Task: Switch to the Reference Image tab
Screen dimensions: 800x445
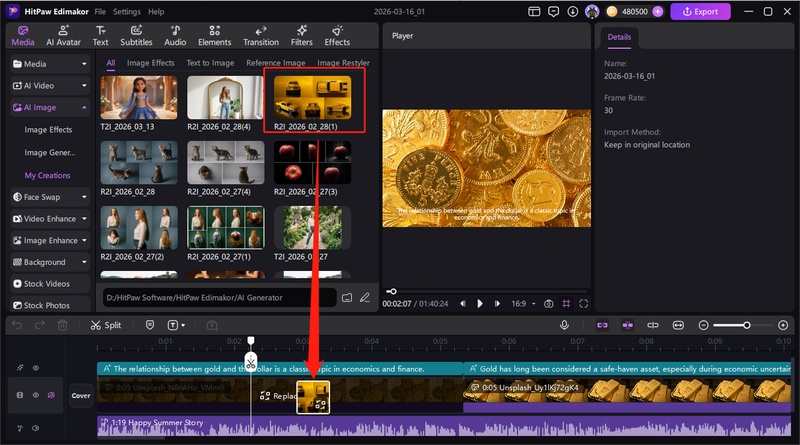Action: click(276, 63)
